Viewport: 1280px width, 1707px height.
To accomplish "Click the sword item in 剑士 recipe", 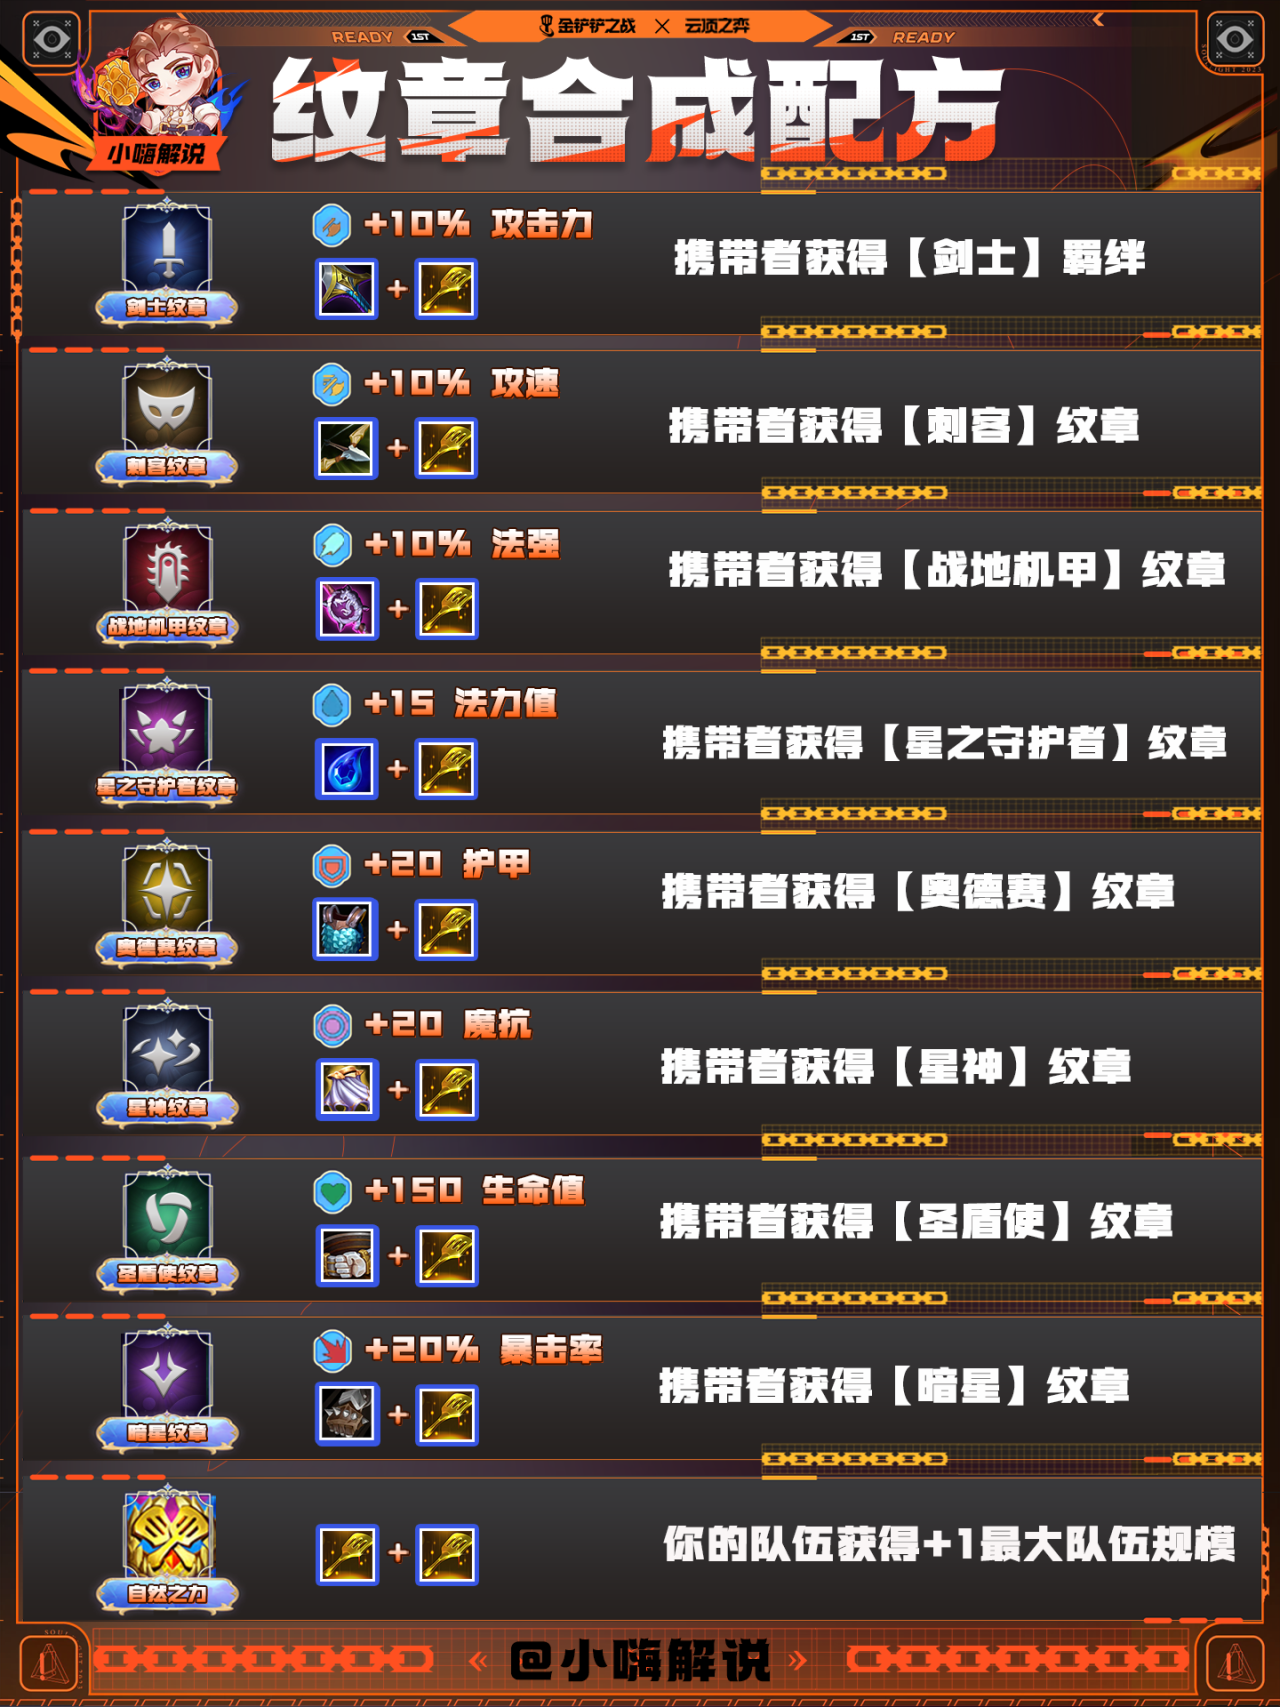I will (x=347, y=289).
